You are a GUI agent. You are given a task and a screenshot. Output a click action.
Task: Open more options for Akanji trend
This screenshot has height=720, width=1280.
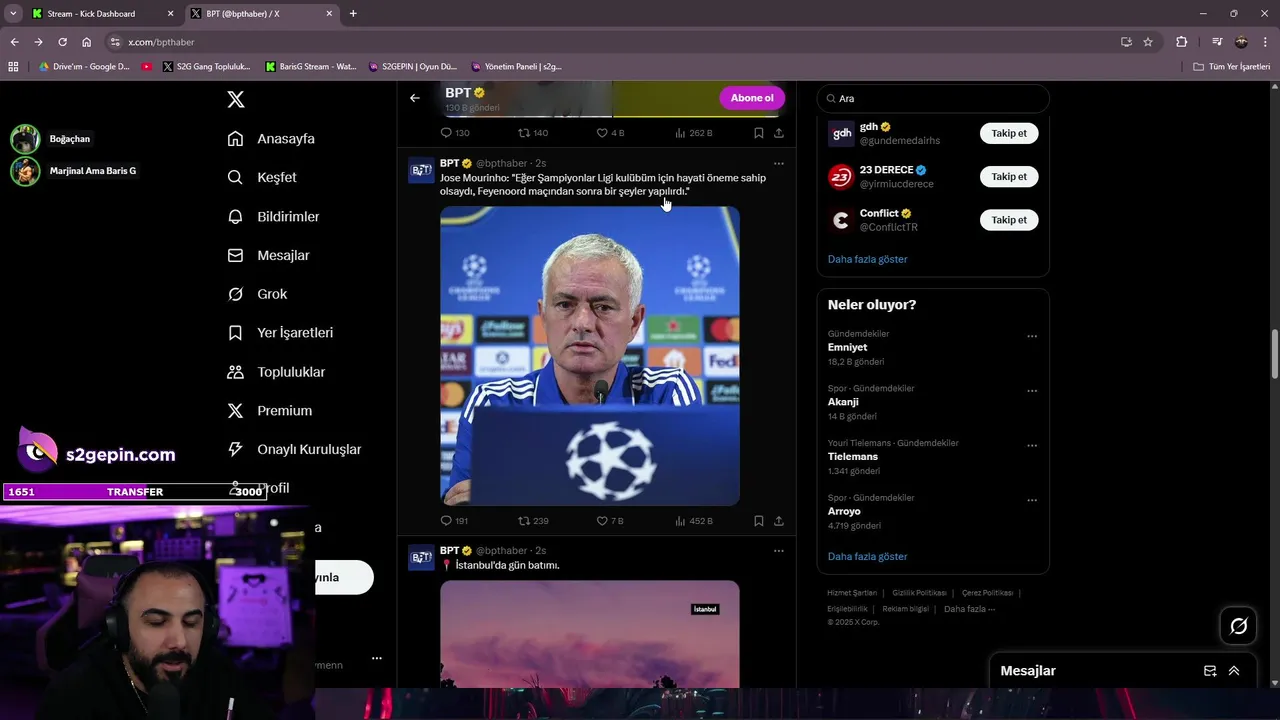pos(1032,391)
